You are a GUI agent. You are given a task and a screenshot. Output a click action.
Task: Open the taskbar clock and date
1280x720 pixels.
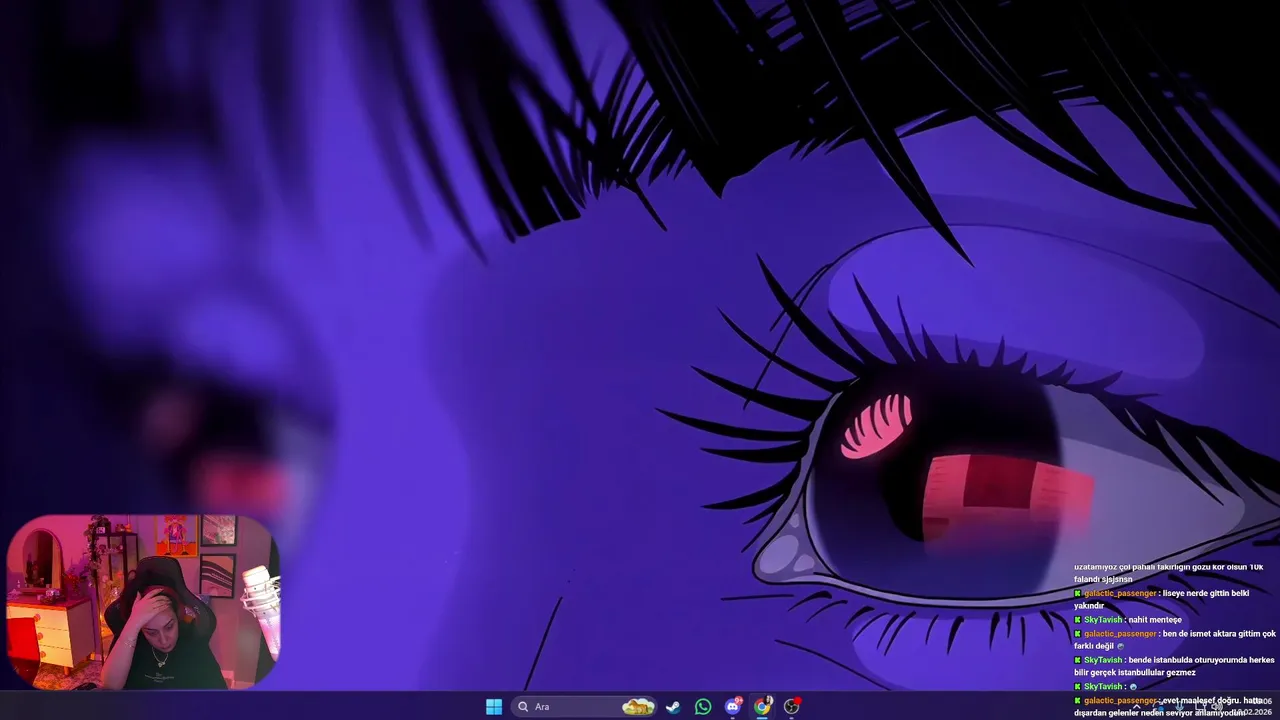[x=1252, y=707]
